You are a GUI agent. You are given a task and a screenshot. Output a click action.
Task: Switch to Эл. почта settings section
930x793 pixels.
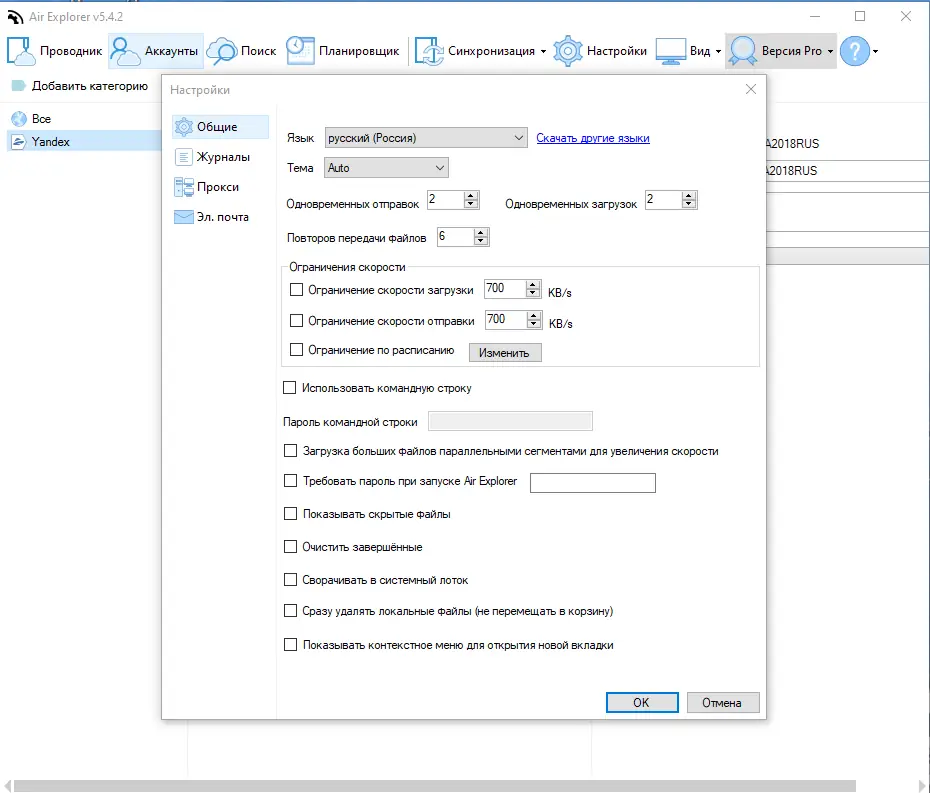221,217
